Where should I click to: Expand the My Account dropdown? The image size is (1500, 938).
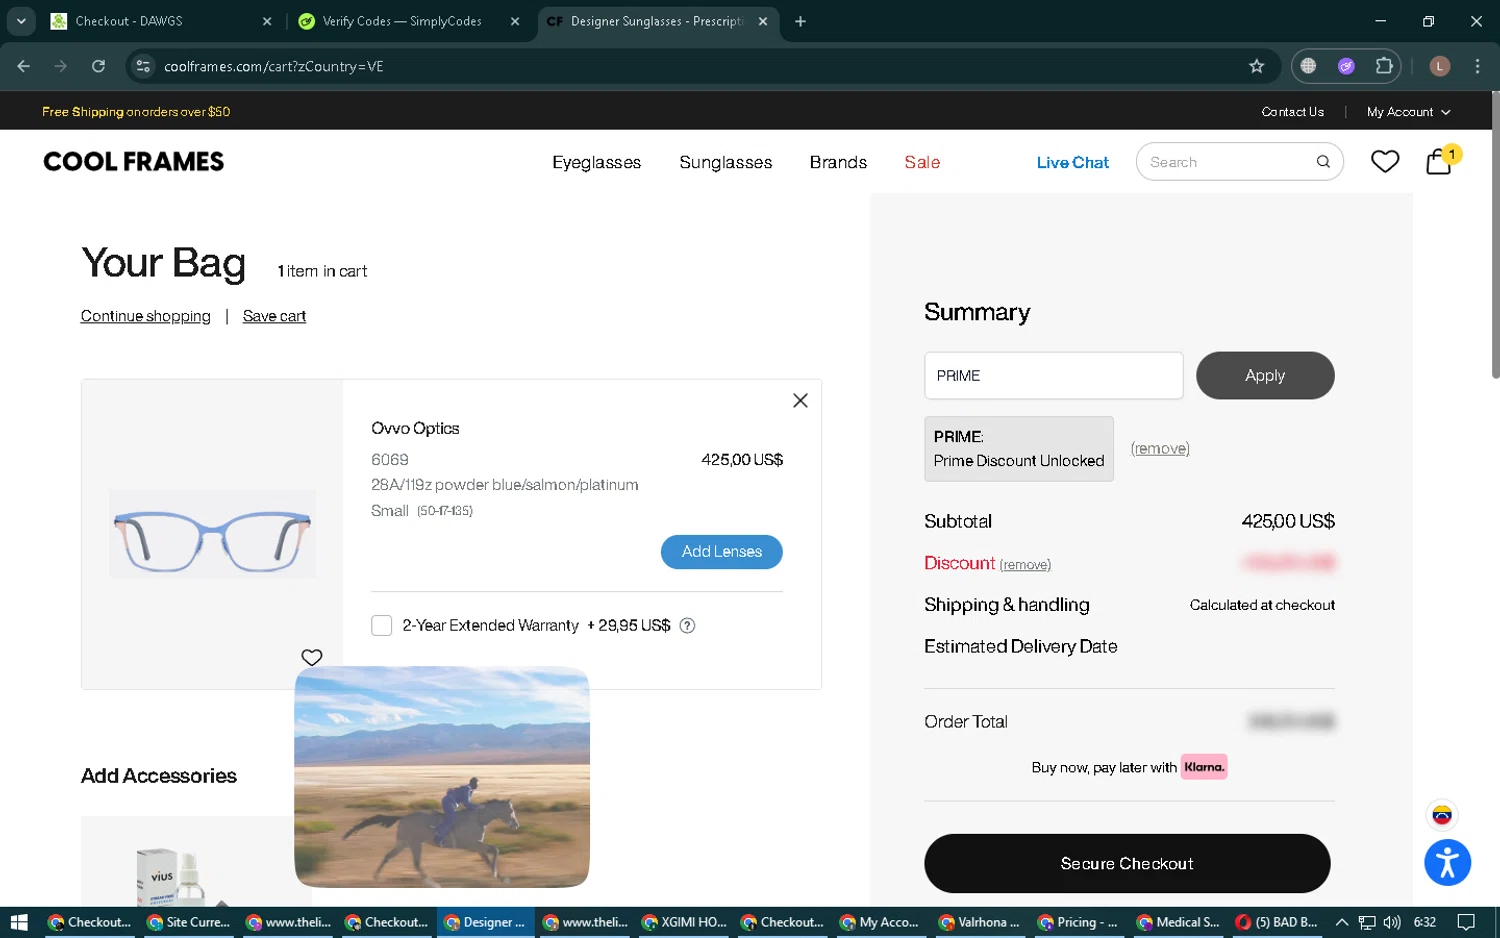point(1408,112)
